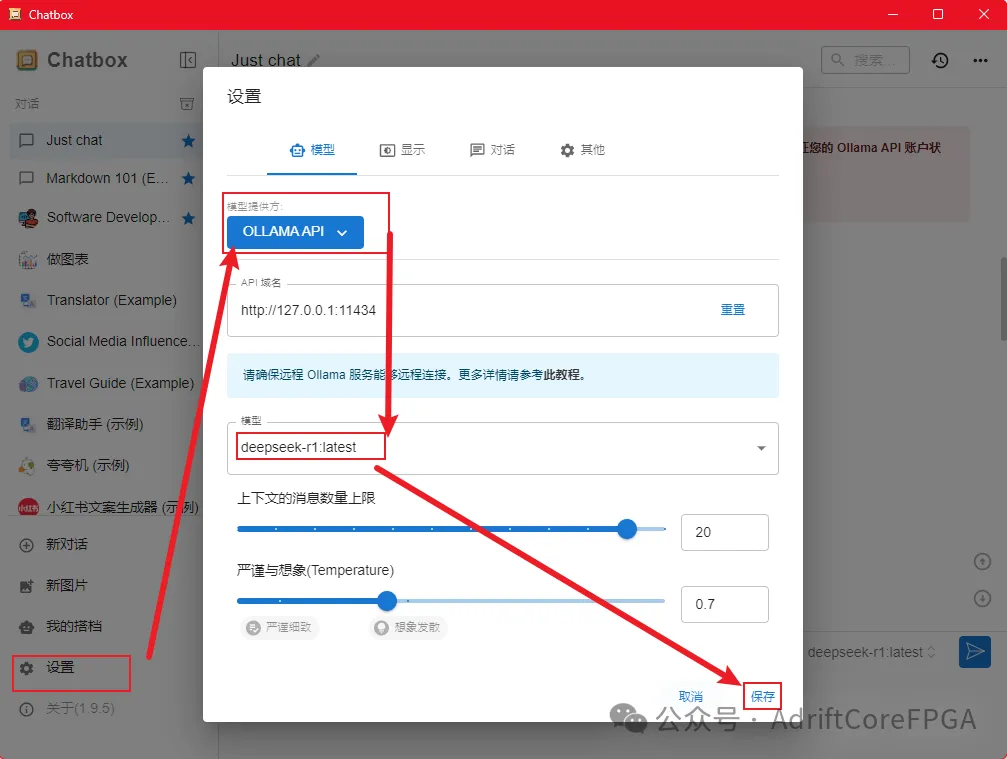Switch to the 对话 settings tab
Screen dimensions: 1007x759
tap(492, 150)
